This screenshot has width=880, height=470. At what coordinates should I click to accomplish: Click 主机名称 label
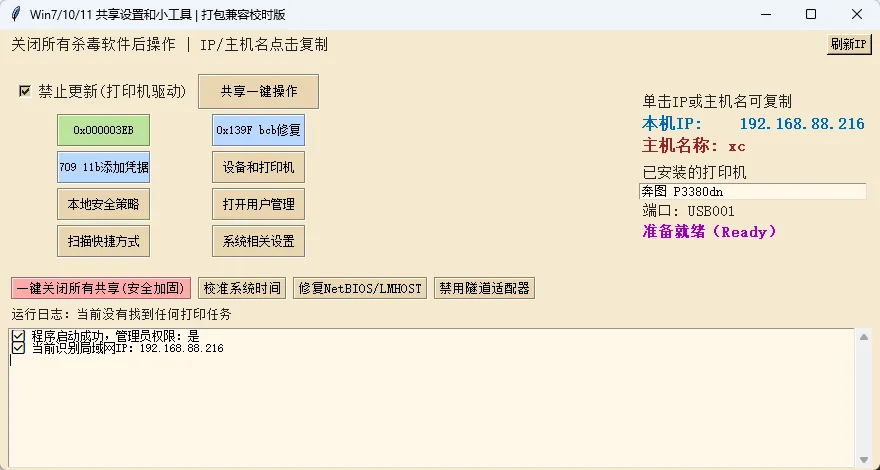coord(680,147)
